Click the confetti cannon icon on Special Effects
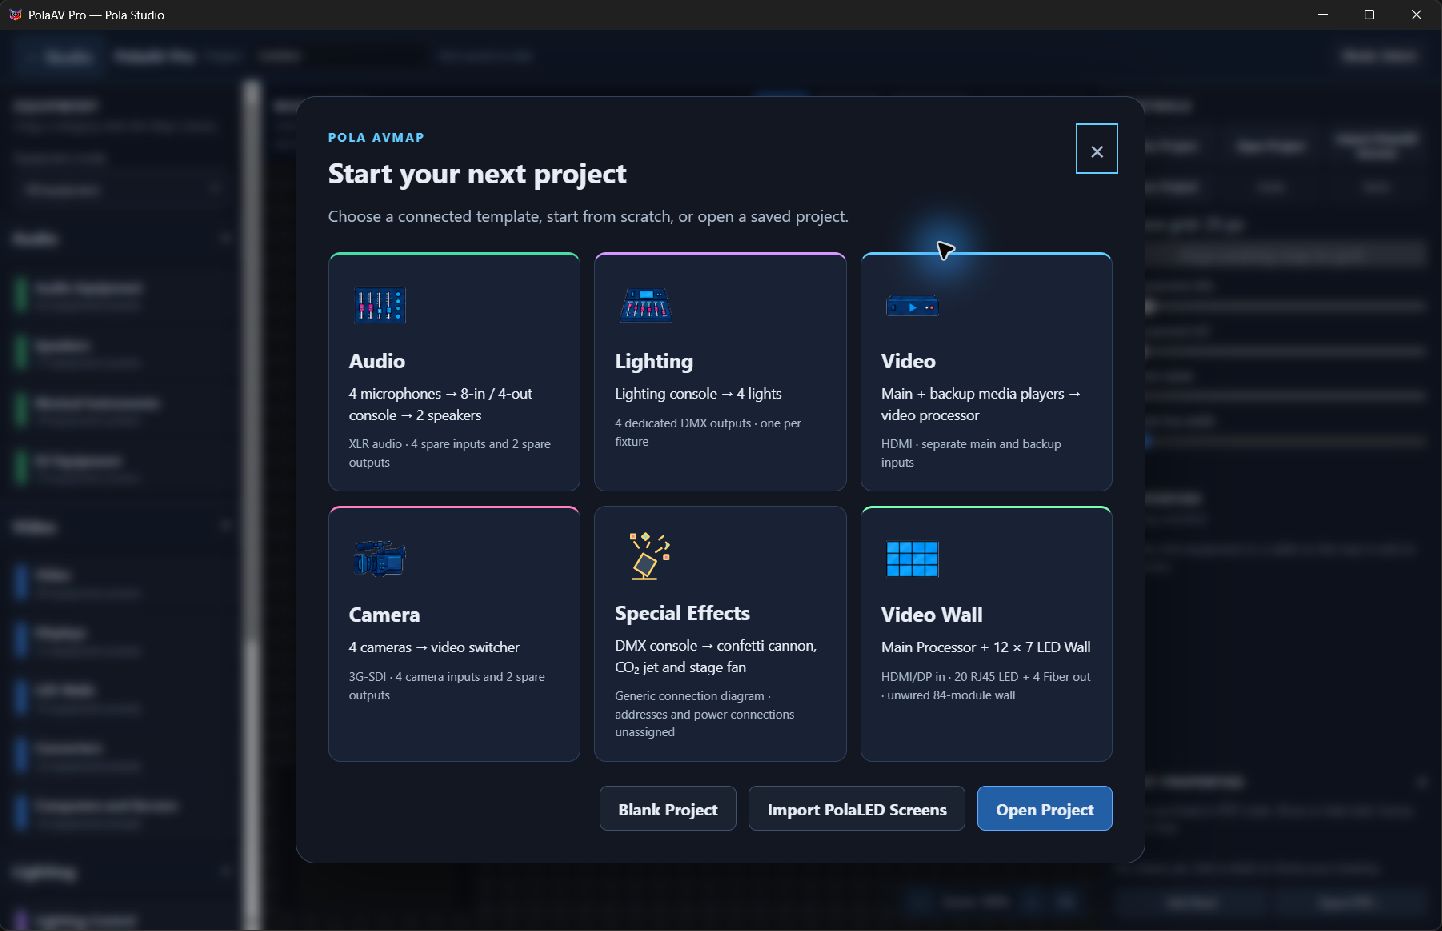 point(649,556)
